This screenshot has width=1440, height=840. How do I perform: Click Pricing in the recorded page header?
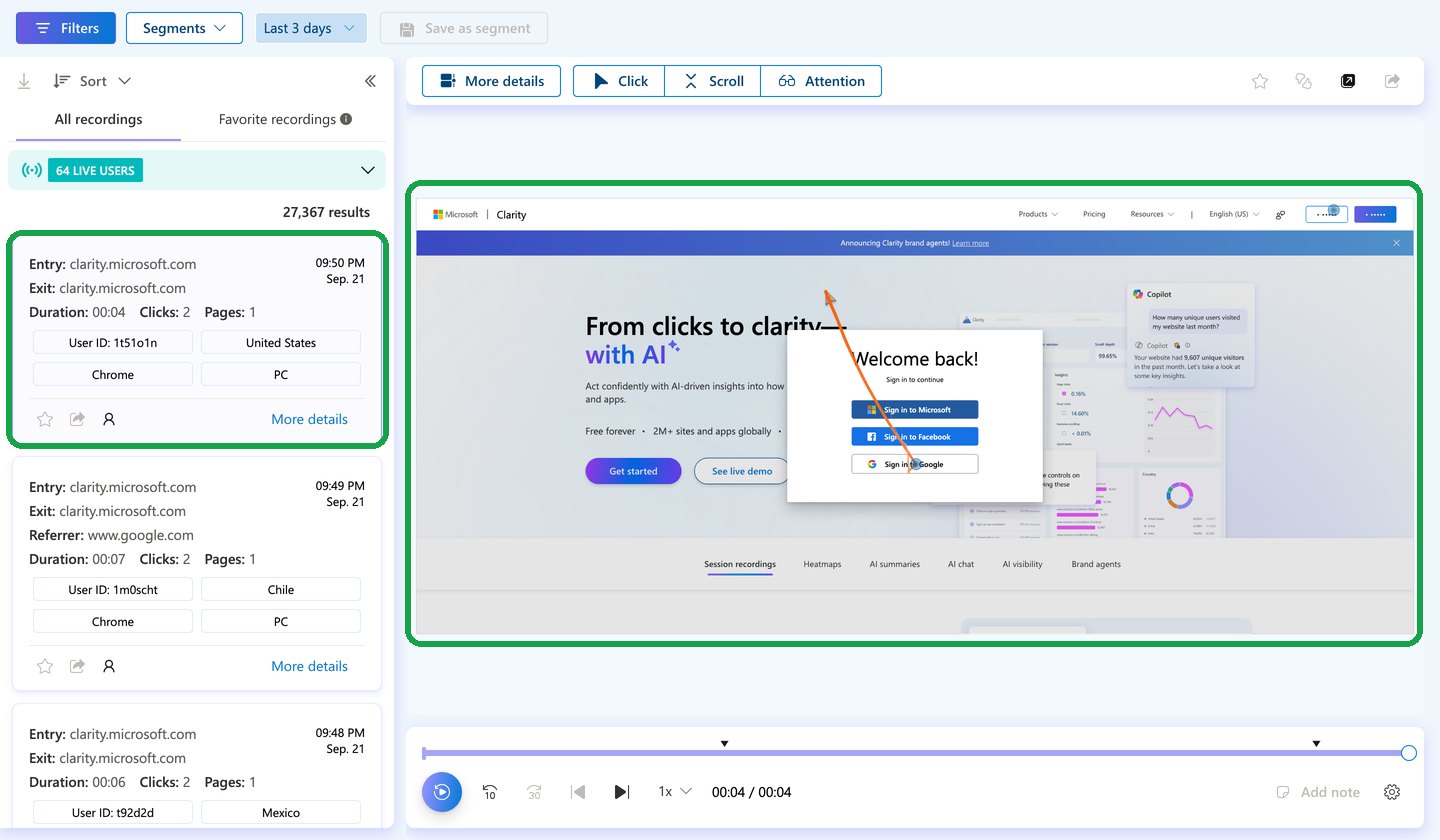(x=1094, y=214)
